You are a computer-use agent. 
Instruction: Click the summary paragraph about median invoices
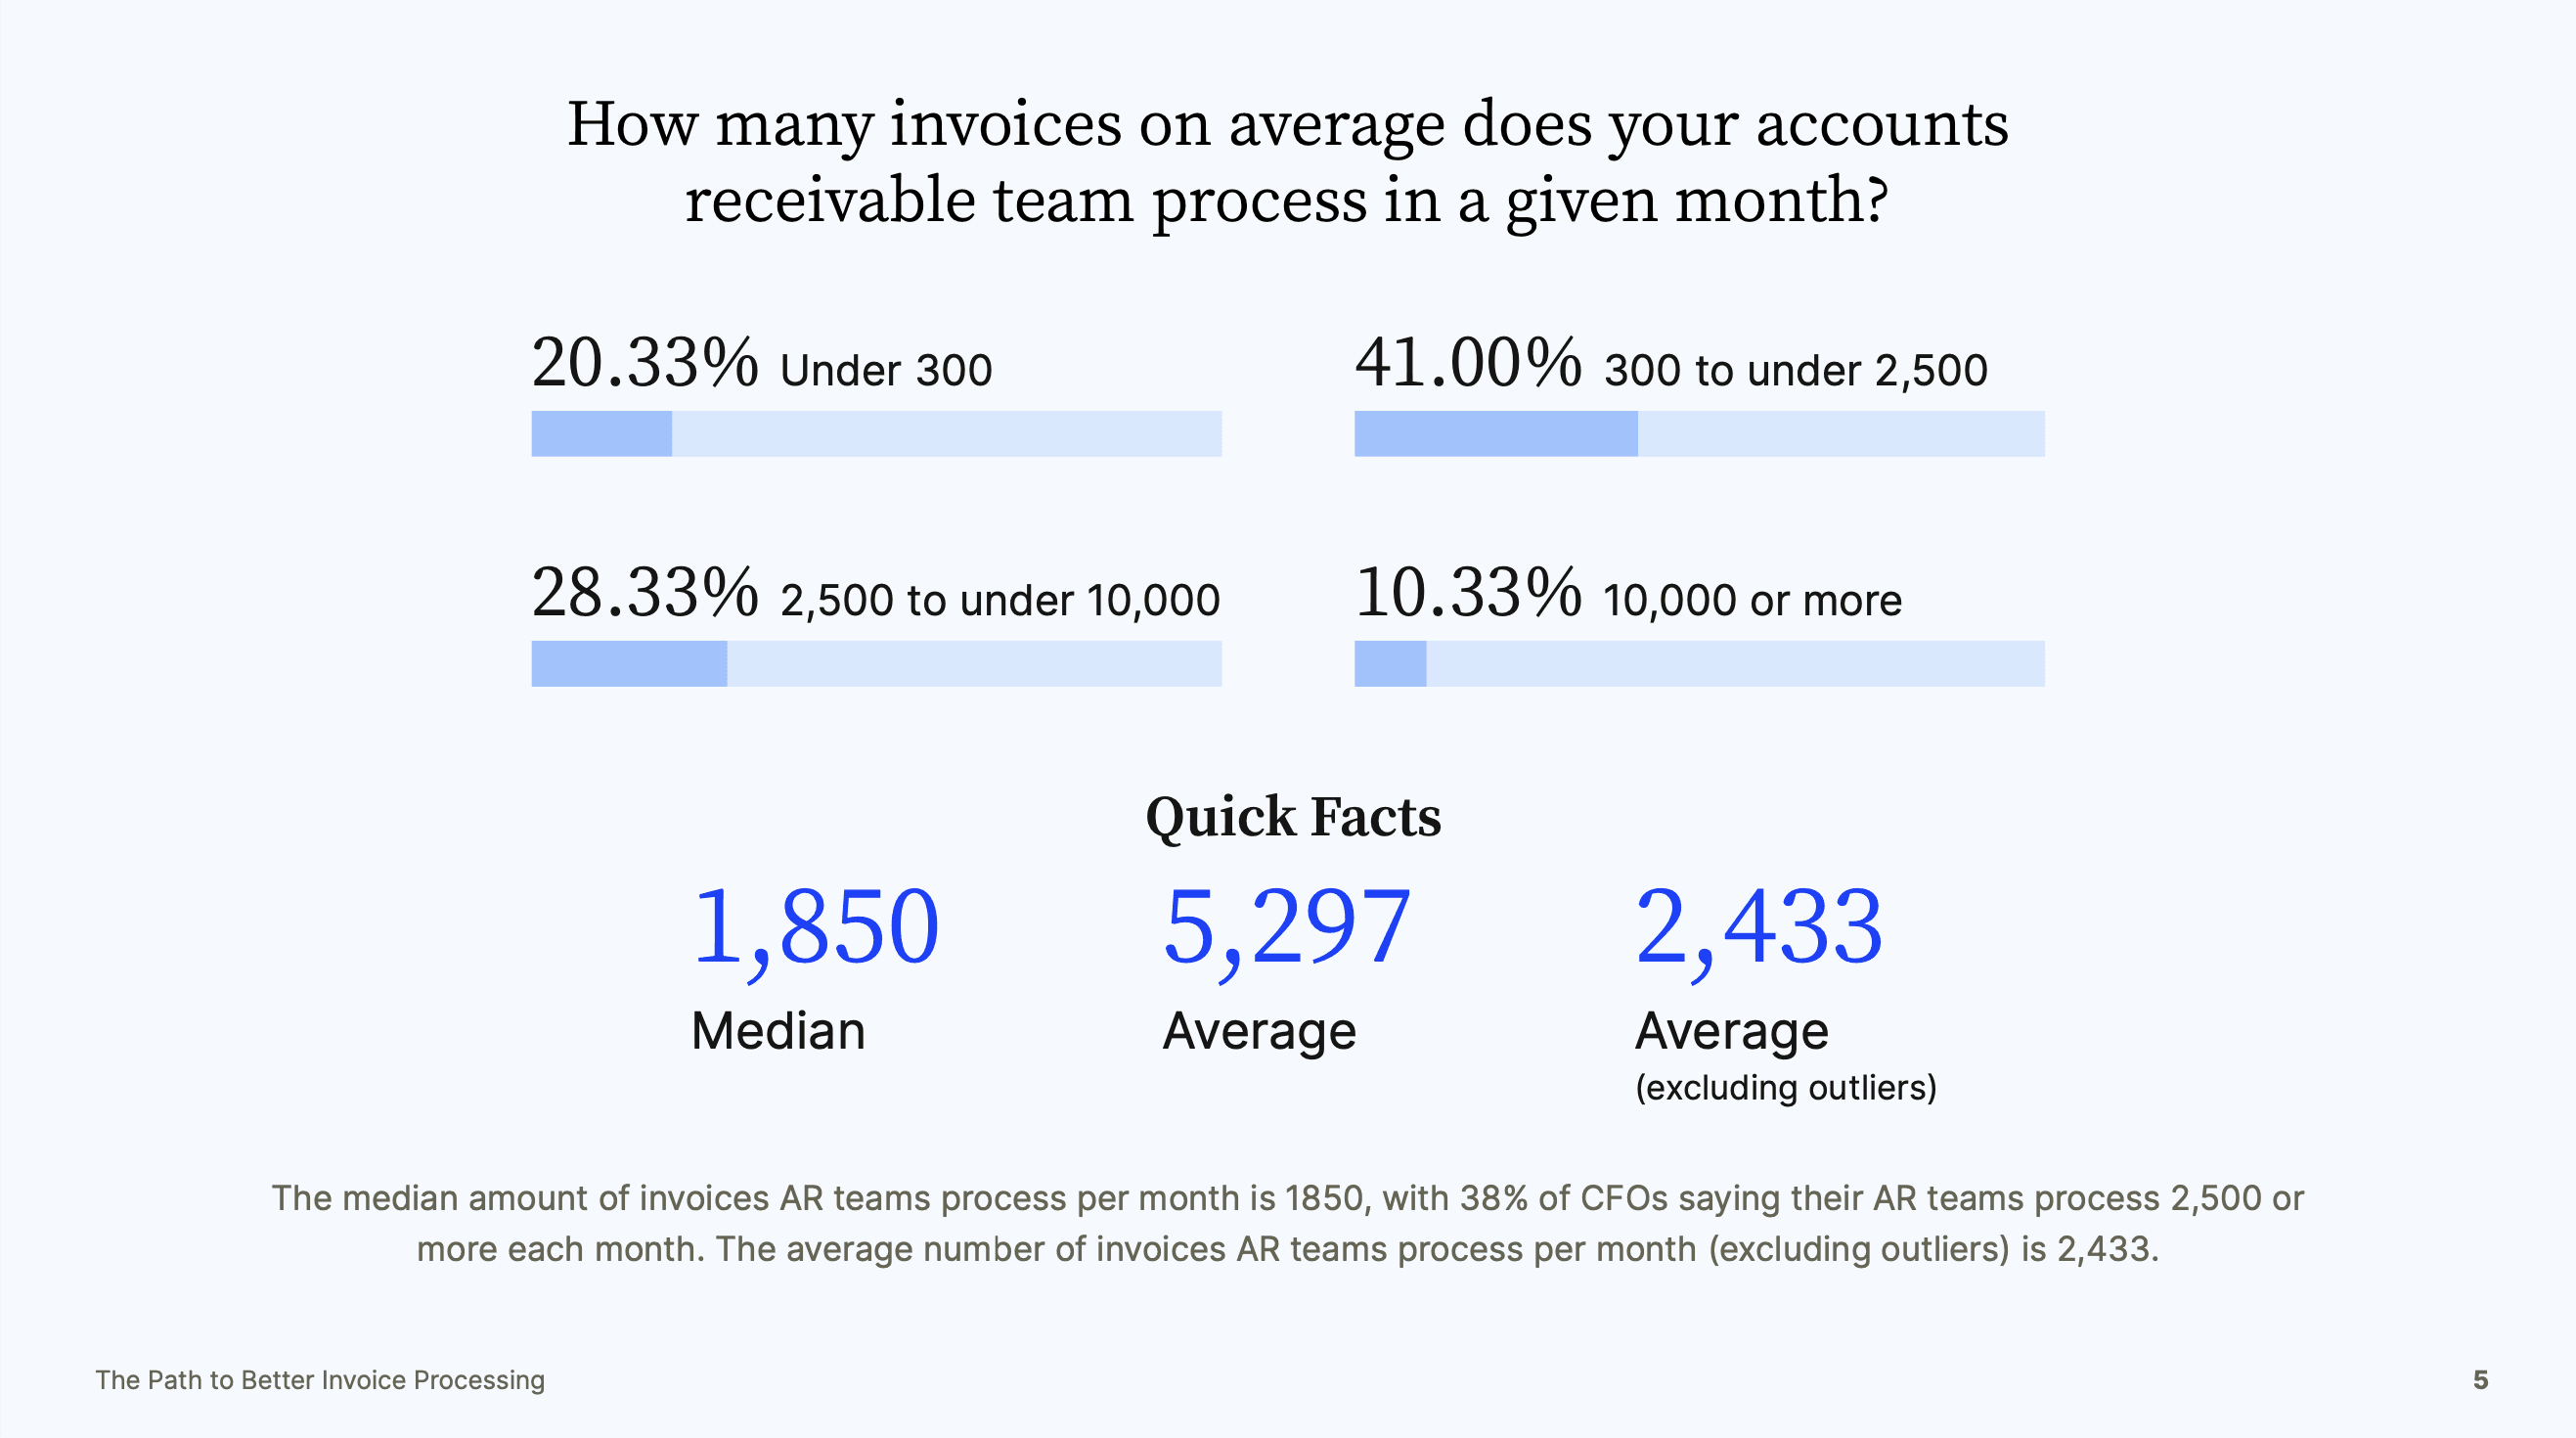(1288, 1223)
